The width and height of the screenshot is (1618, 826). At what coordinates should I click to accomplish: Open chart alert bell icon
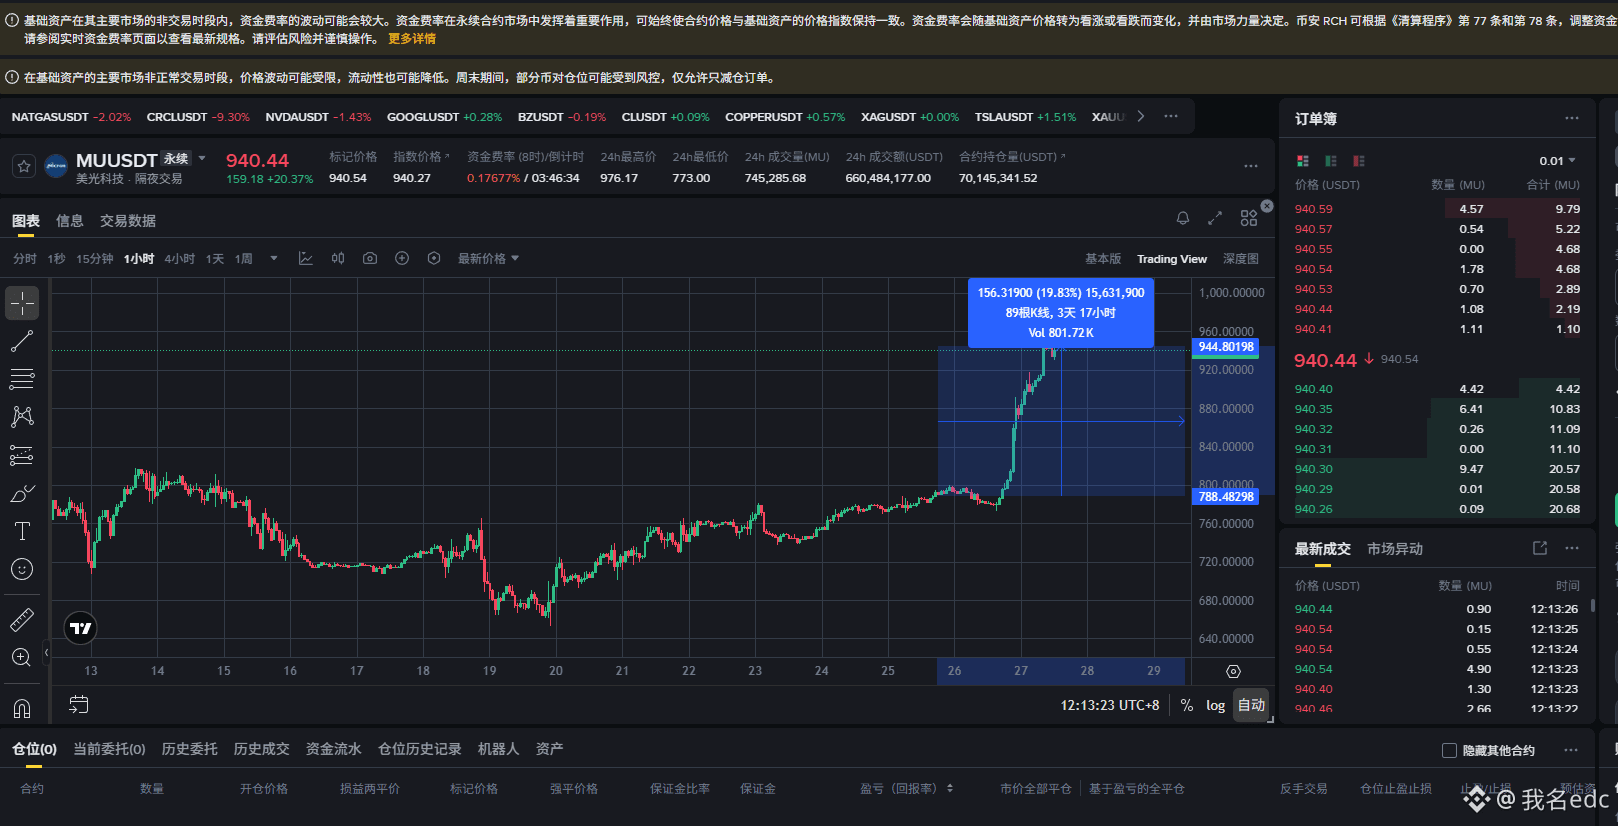tap(1183, 218)
